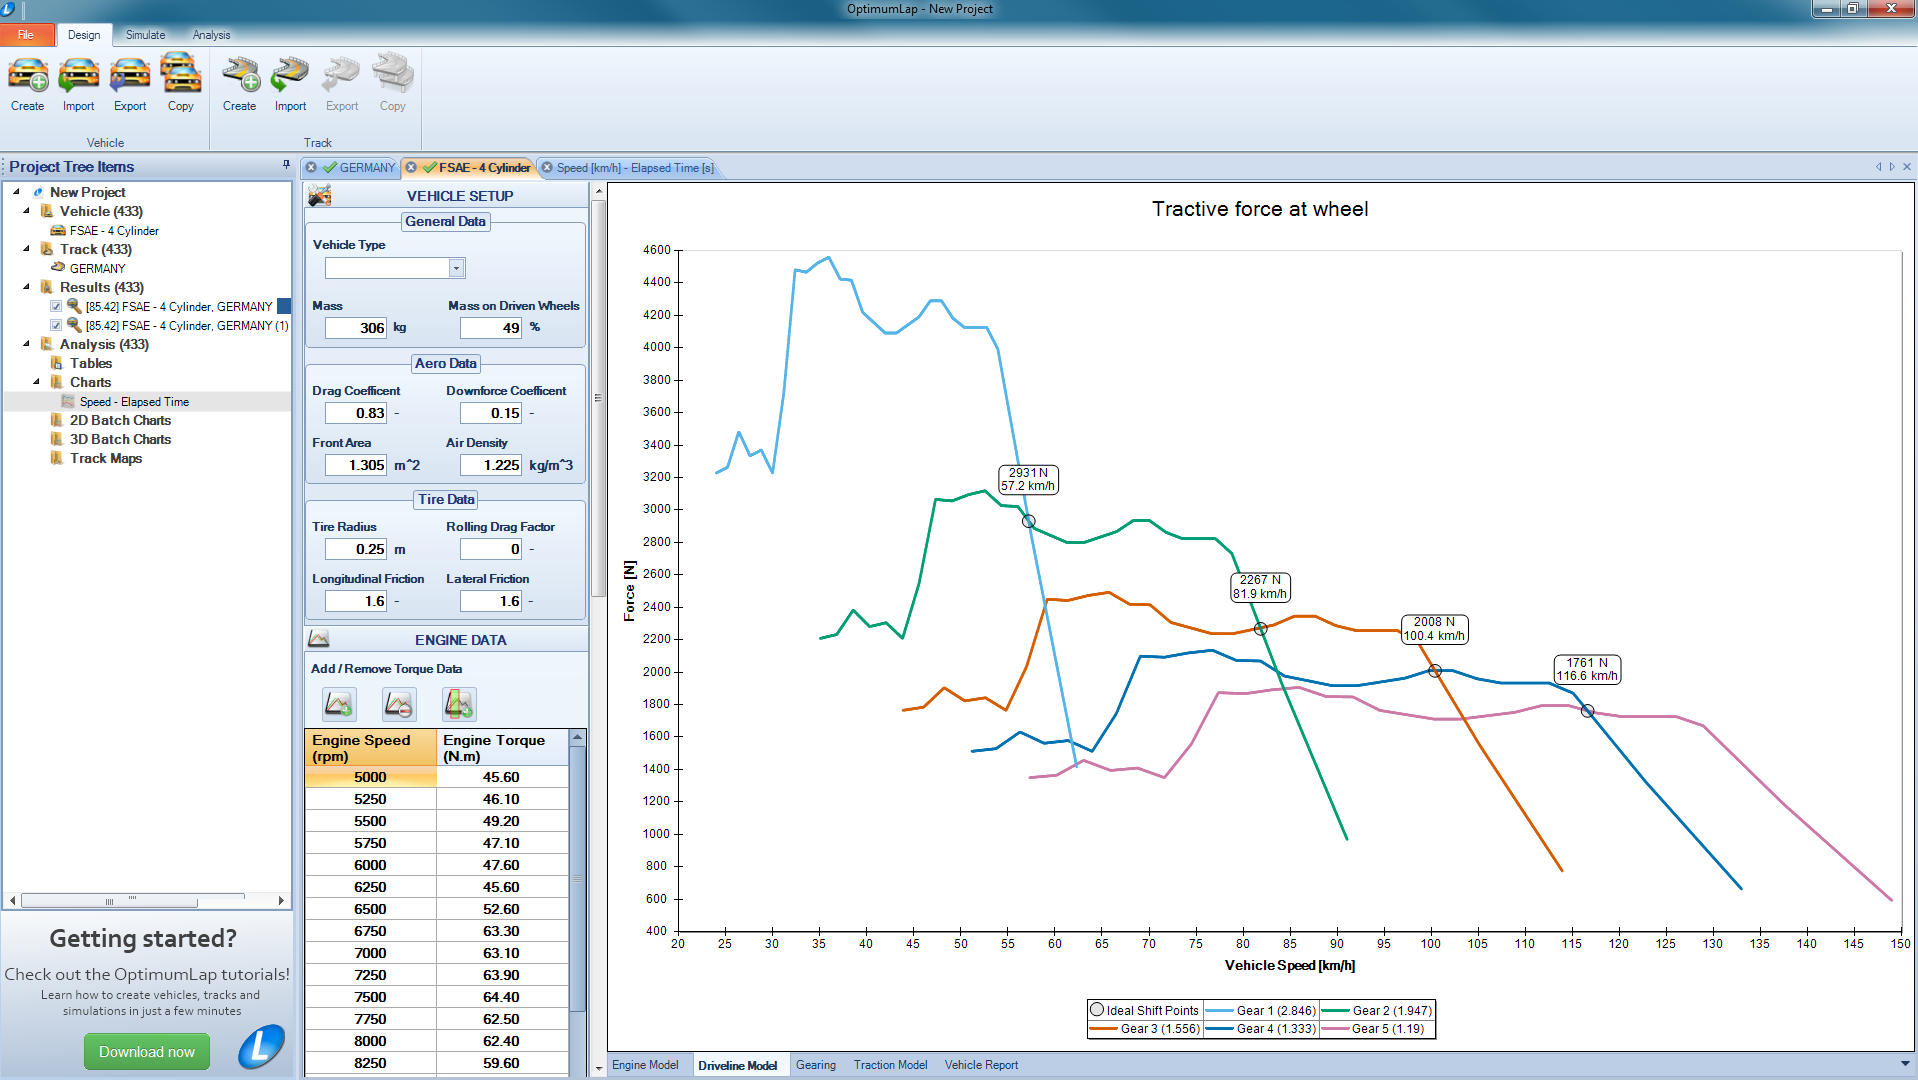The width and height of the screenshot is (1918, 1080).
Task: Click the Mass input field
Action: 356,328
